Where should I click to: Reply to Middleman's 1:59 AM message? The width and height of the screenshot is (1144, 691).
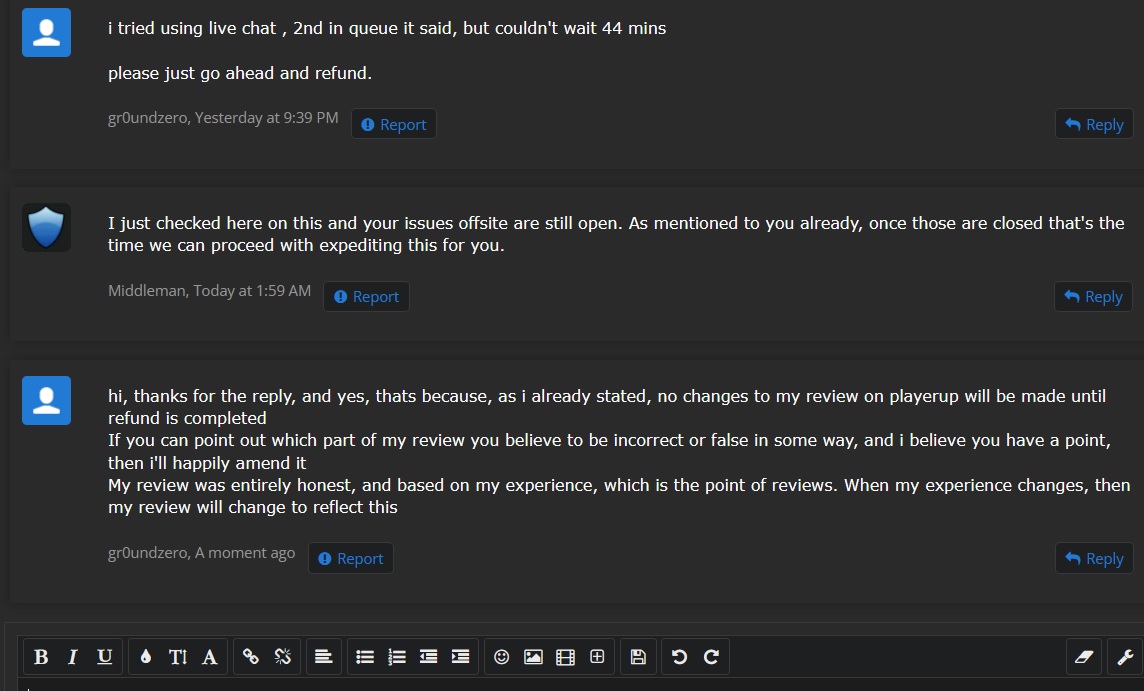click(1093, 296)
